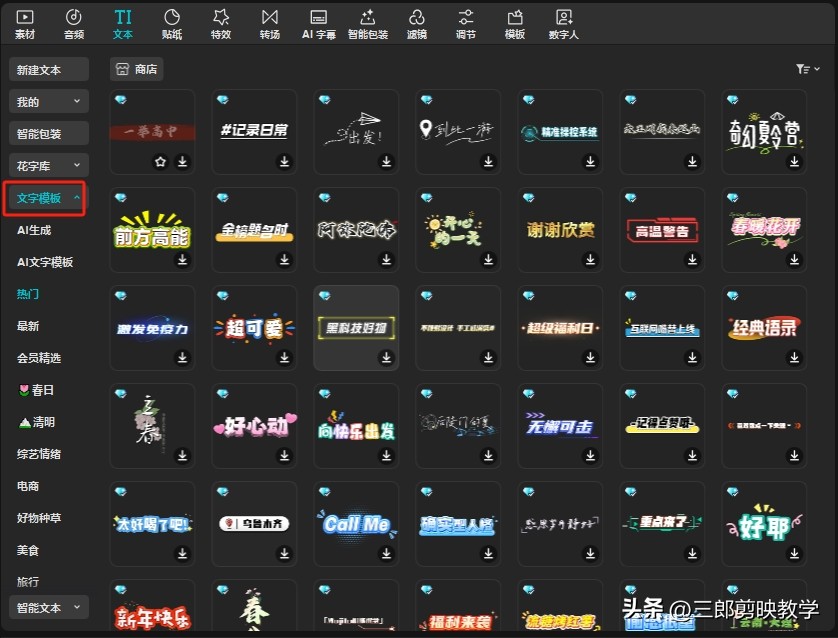The width and height of the screenshot is (838, 638).
Task: Select the 文本 text tab
Action: [123, 24]
